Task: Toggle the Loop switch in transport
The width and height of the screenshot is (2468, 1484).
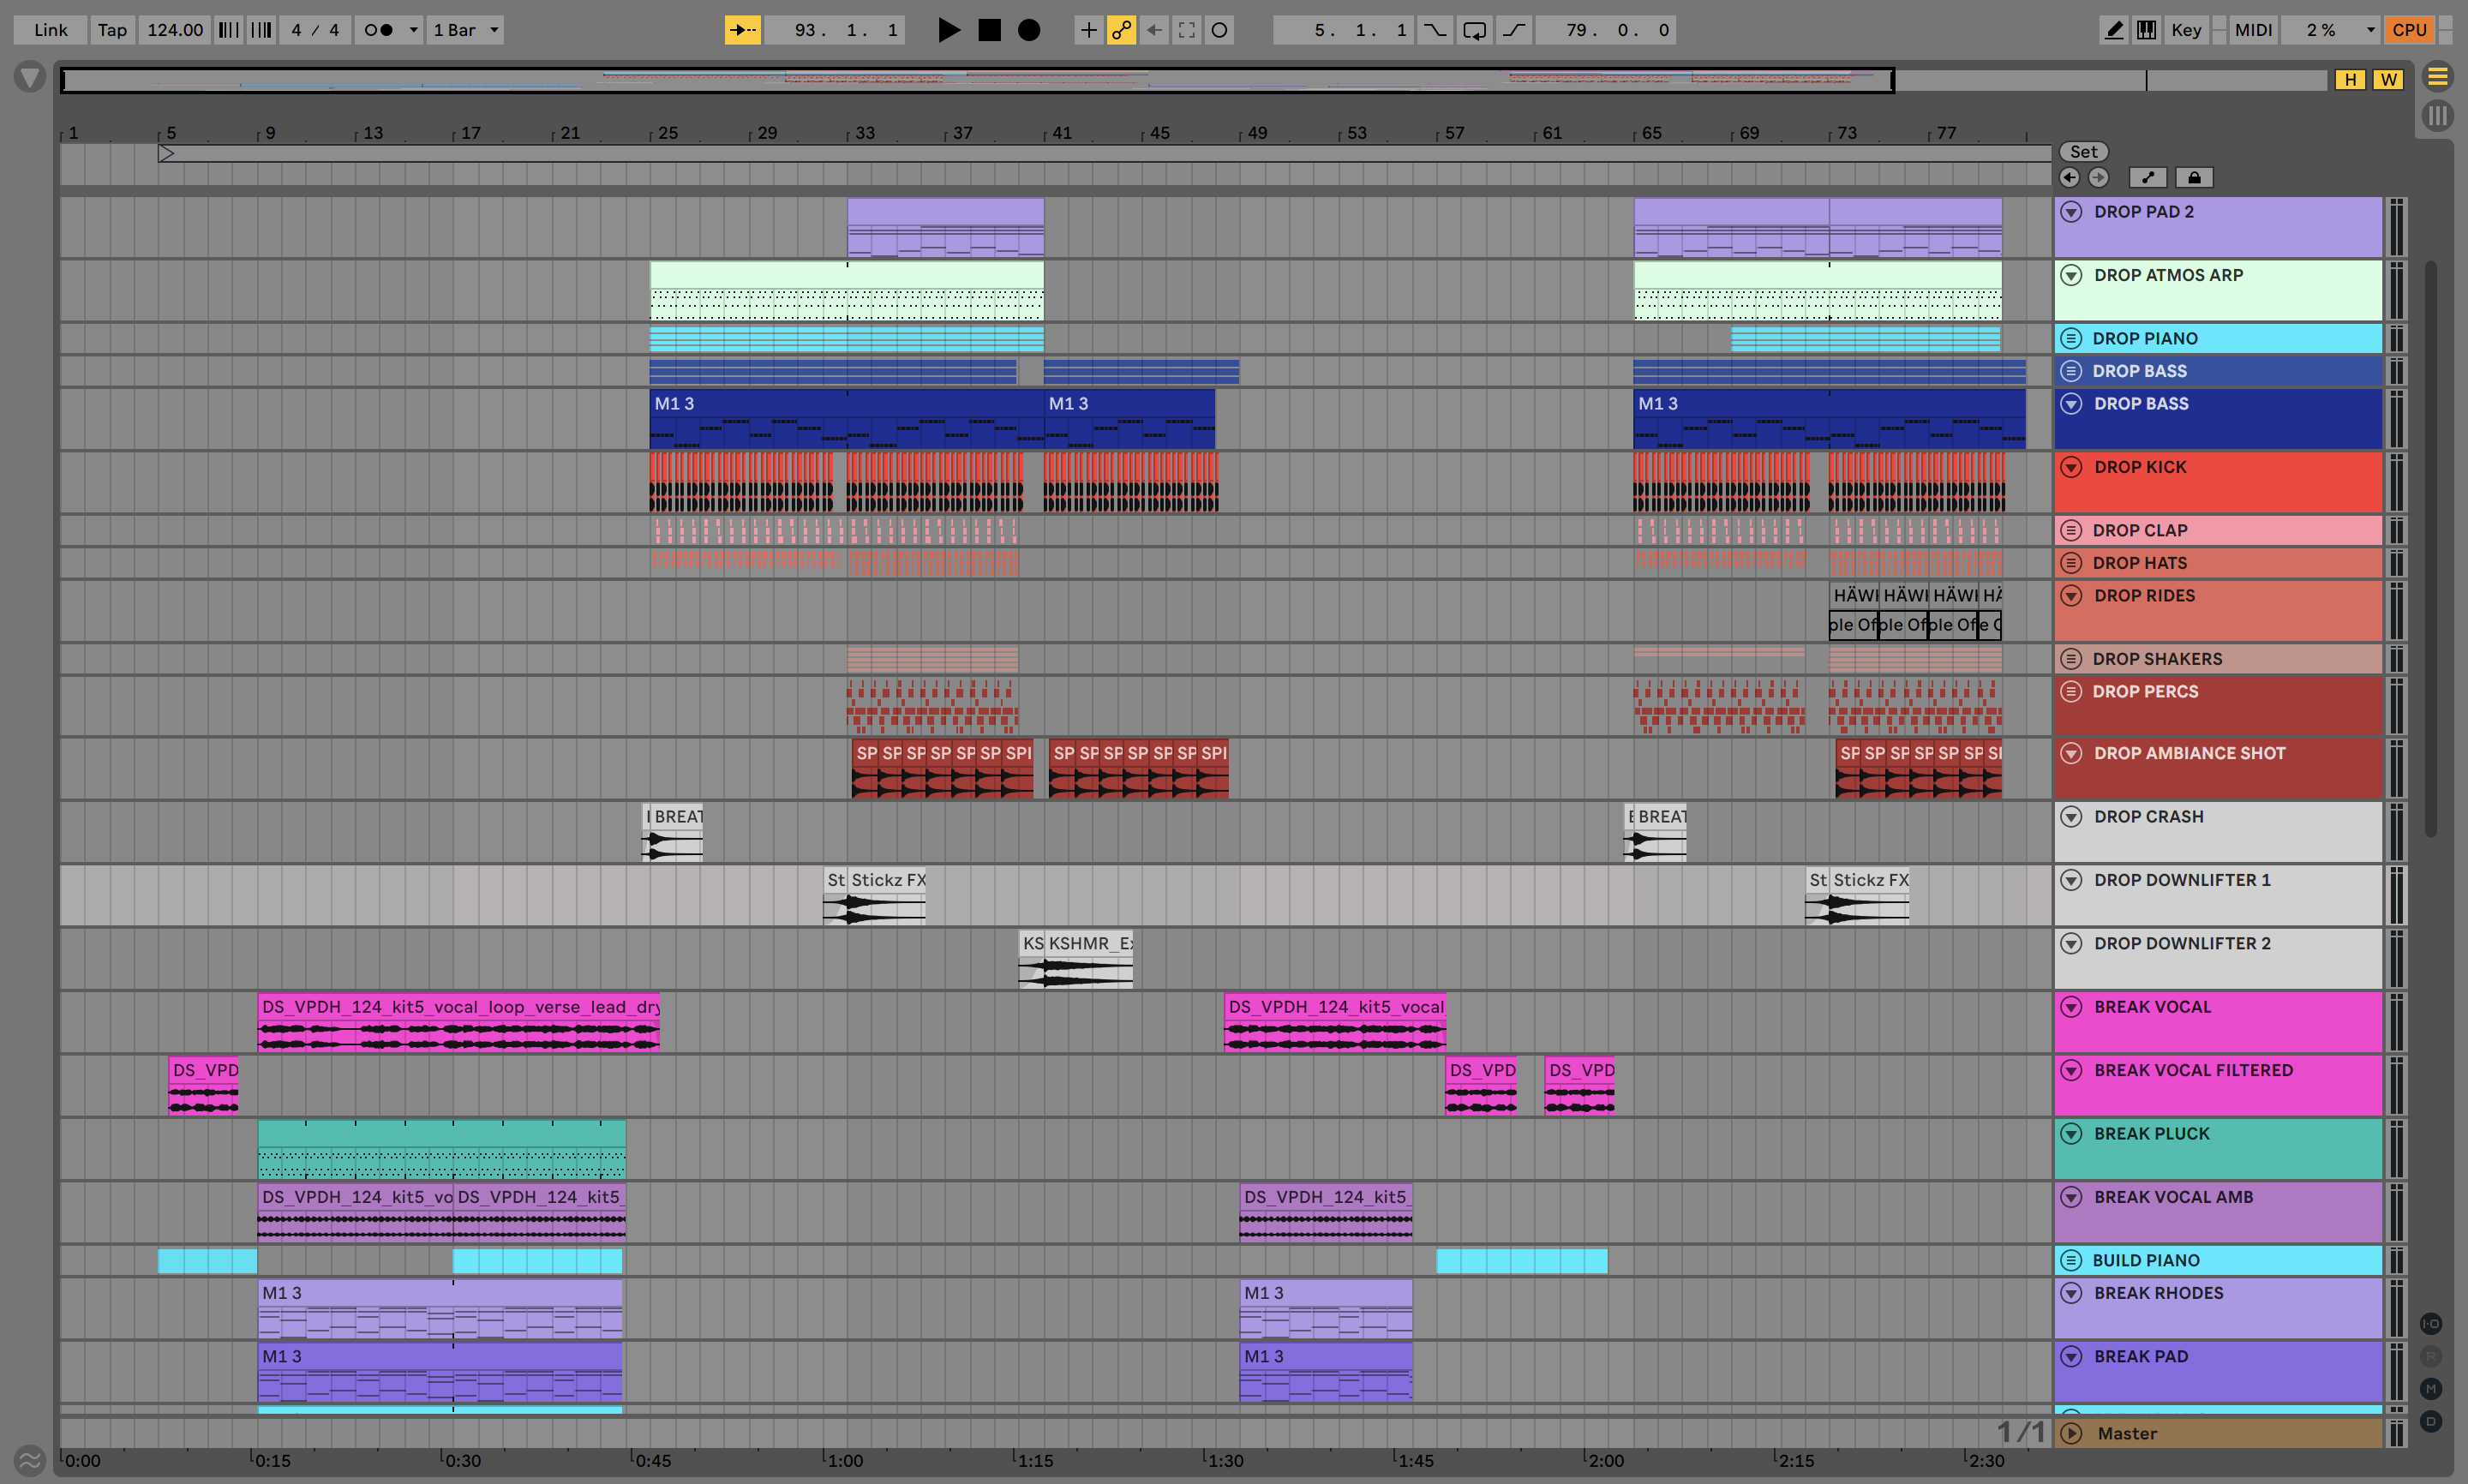Action: point(1474,30)
